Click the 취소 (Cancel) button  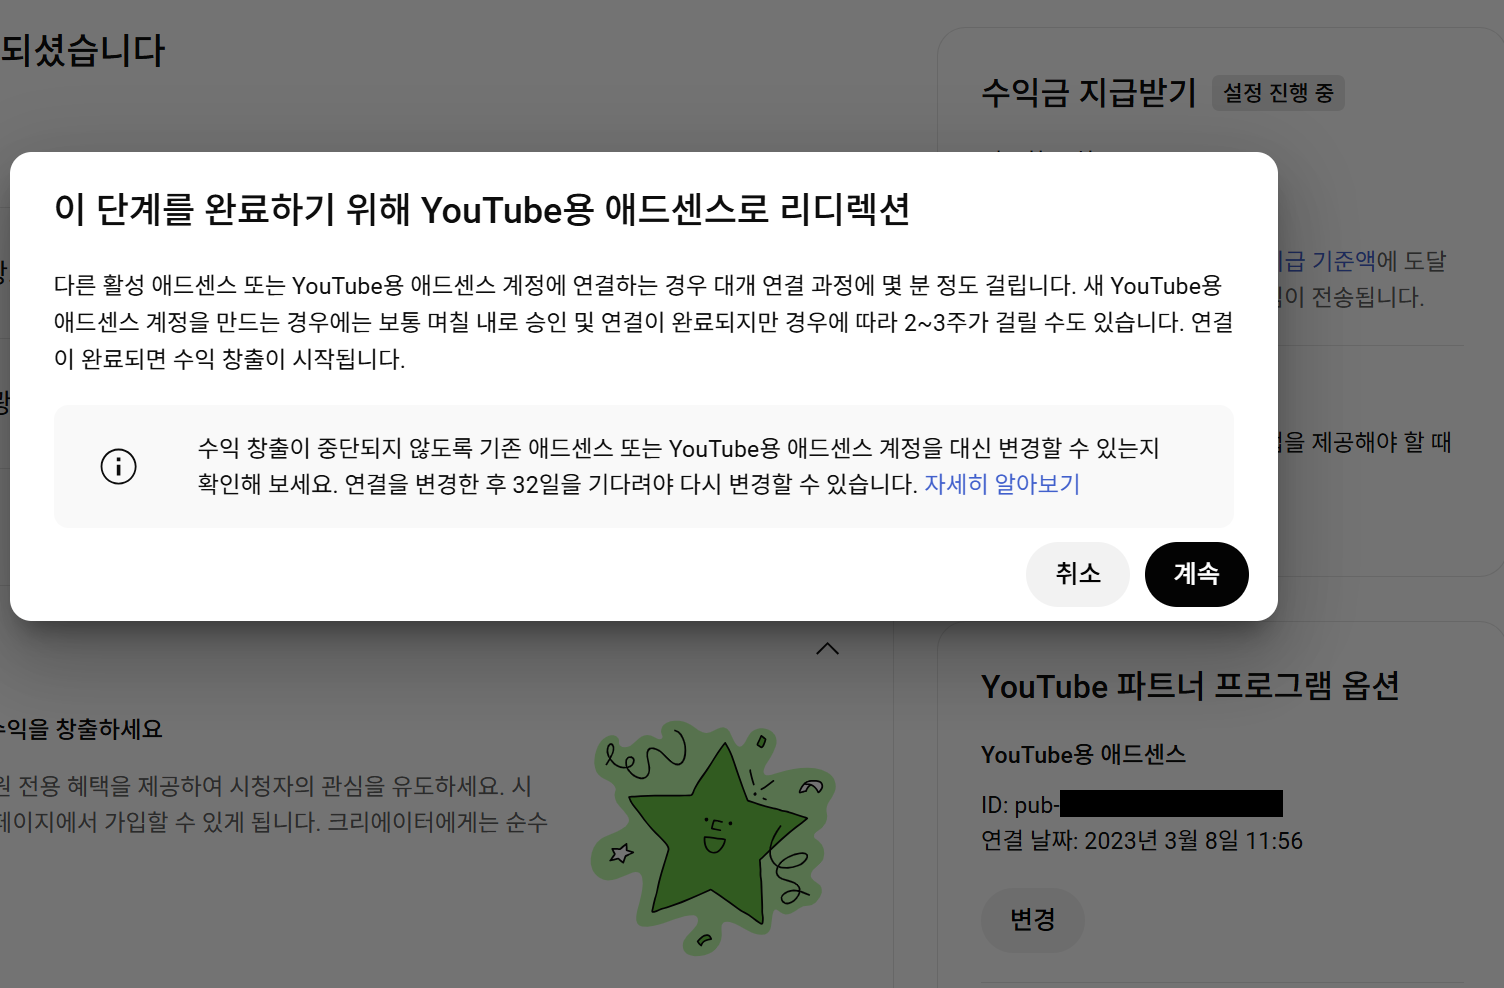(x=1078, y=574)
